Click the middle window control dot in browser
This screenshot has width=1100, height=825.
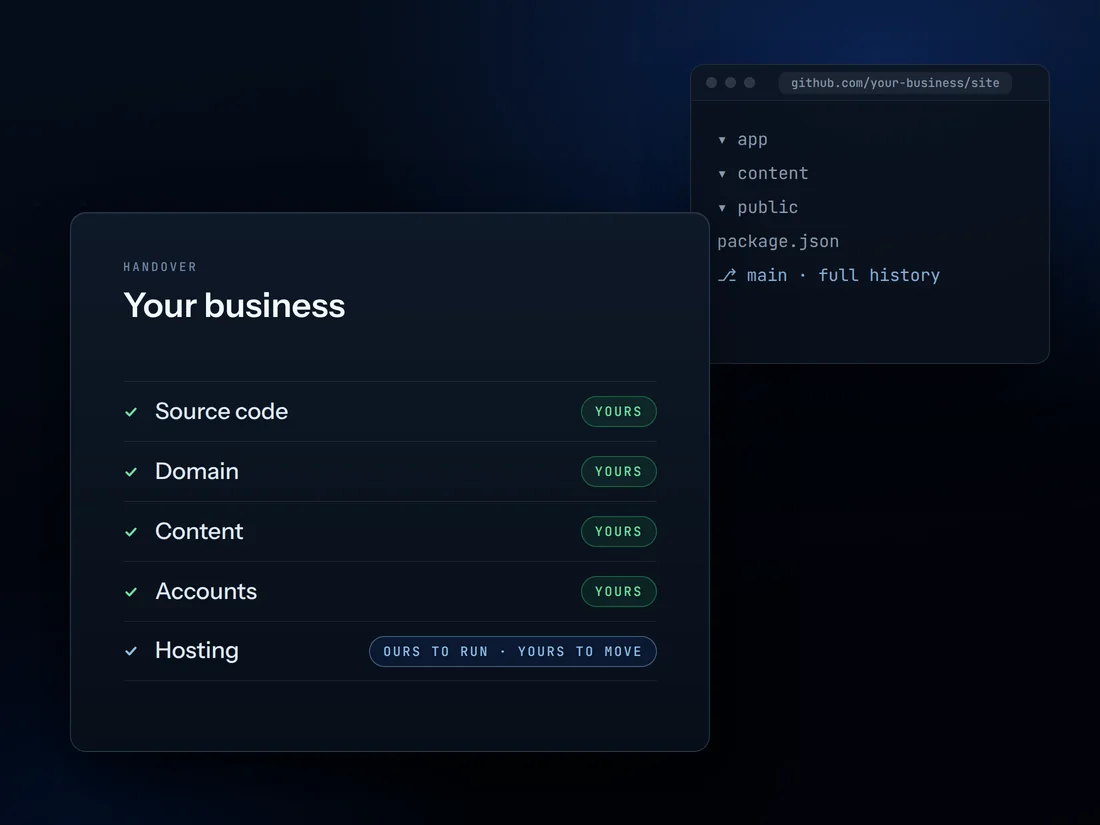730,83
